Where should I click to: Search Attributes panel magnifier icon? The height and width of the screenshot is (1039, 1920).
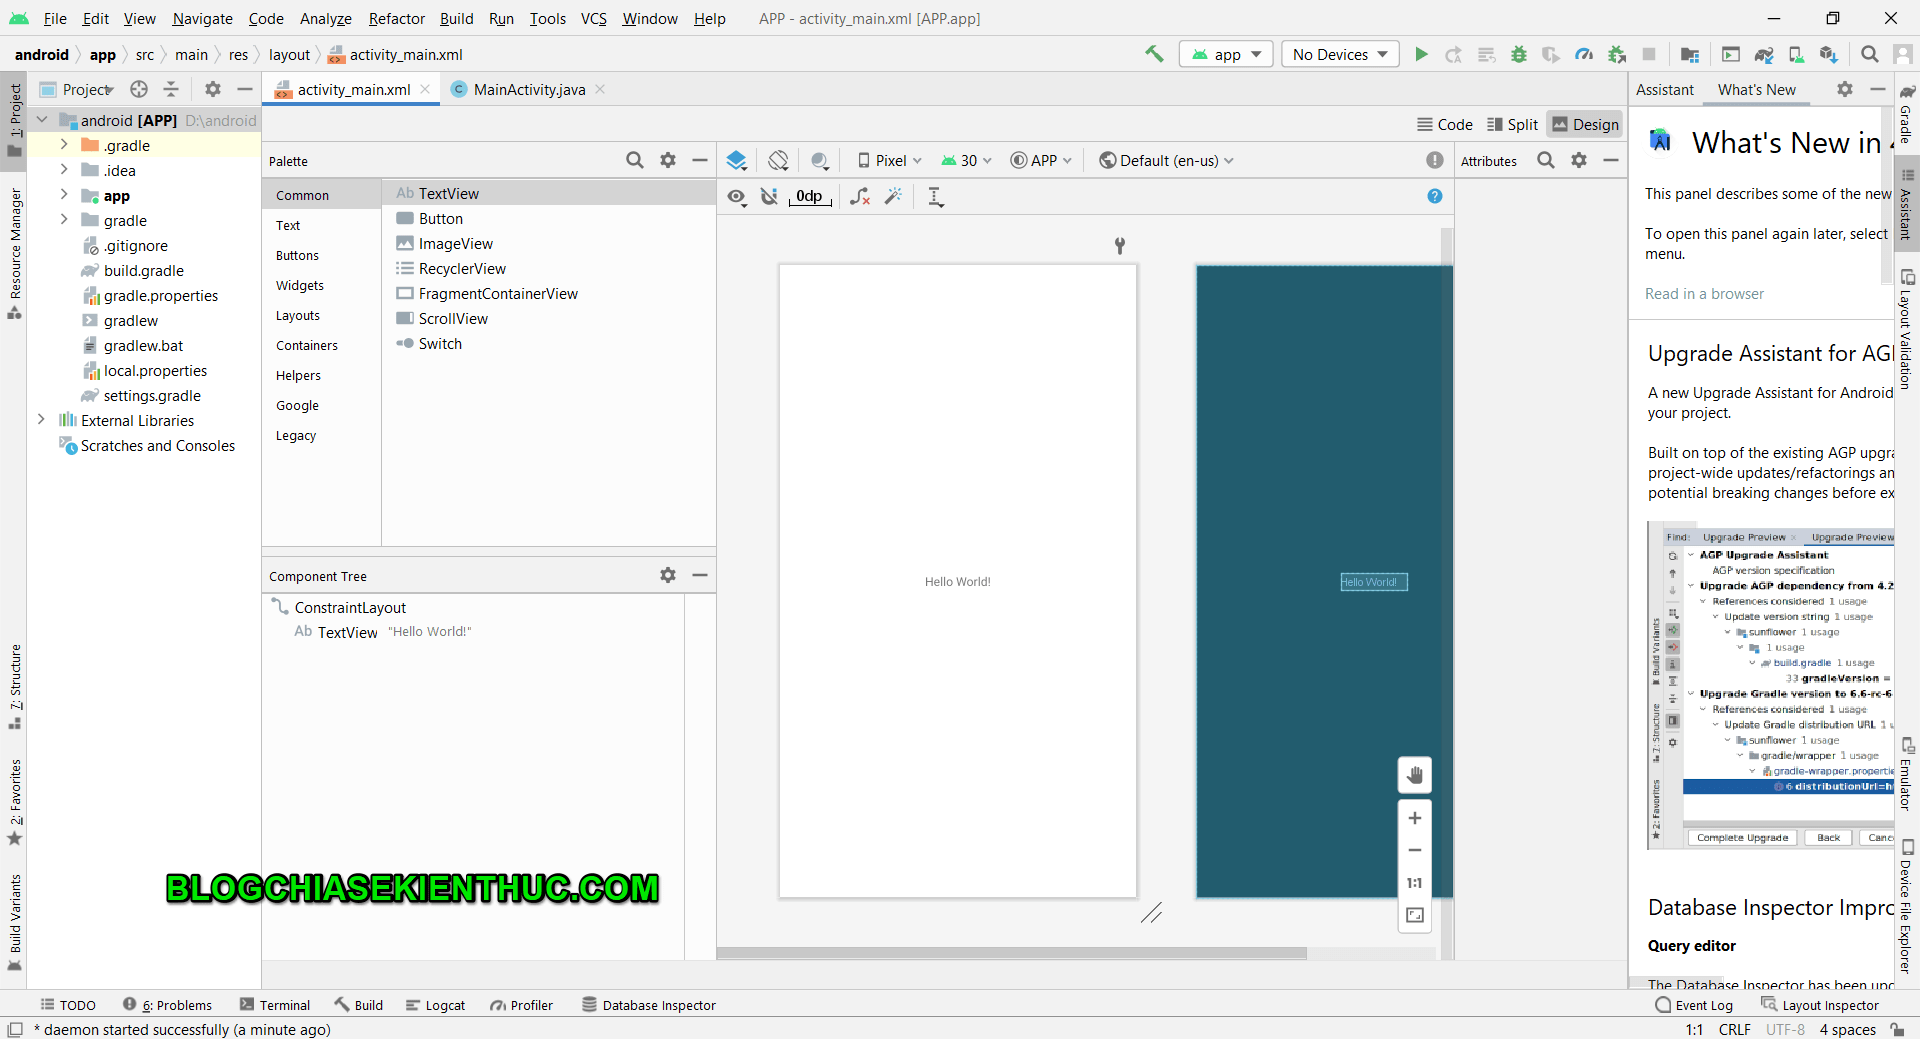pos(1546,160)
